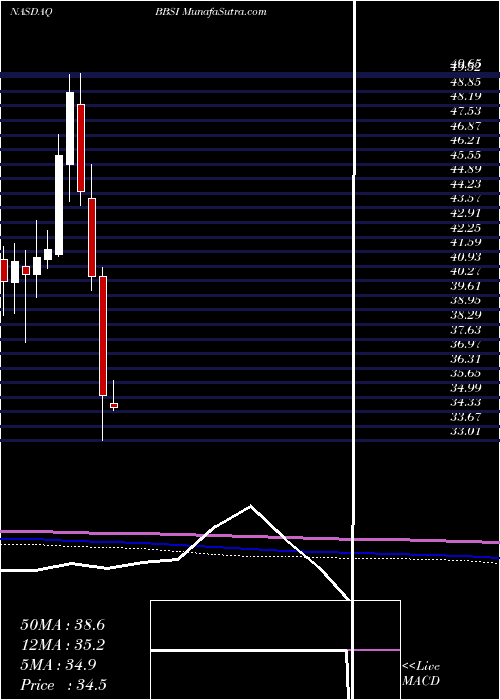Viewport: 500px width, 700px height.
Task: Click the white MACD line peak
Action: (250, 506)
